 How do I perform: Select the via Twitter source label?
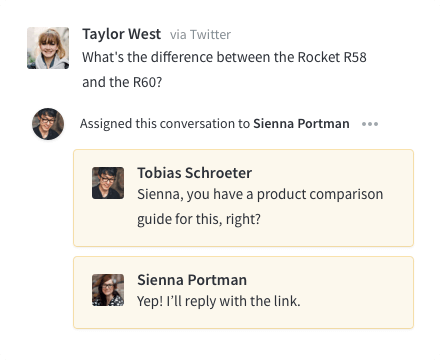(200, 35)
